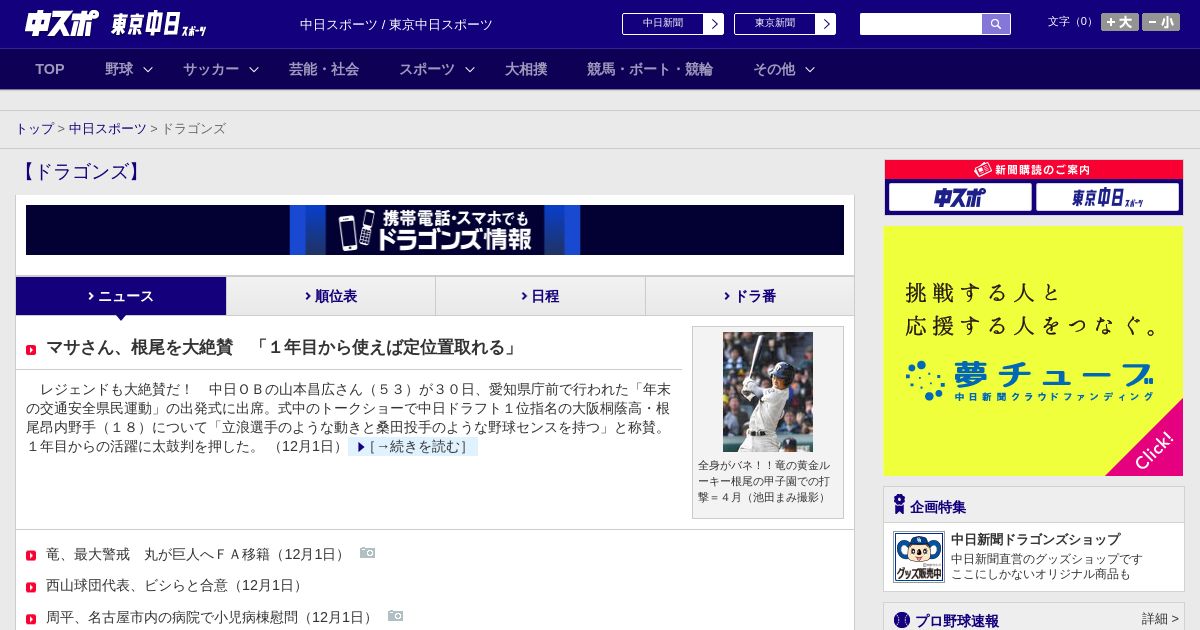1200x630 pixels.
Task: Open article 周平、名古屋市内の病院で小児病棟慰問
Action: point(211,617)
